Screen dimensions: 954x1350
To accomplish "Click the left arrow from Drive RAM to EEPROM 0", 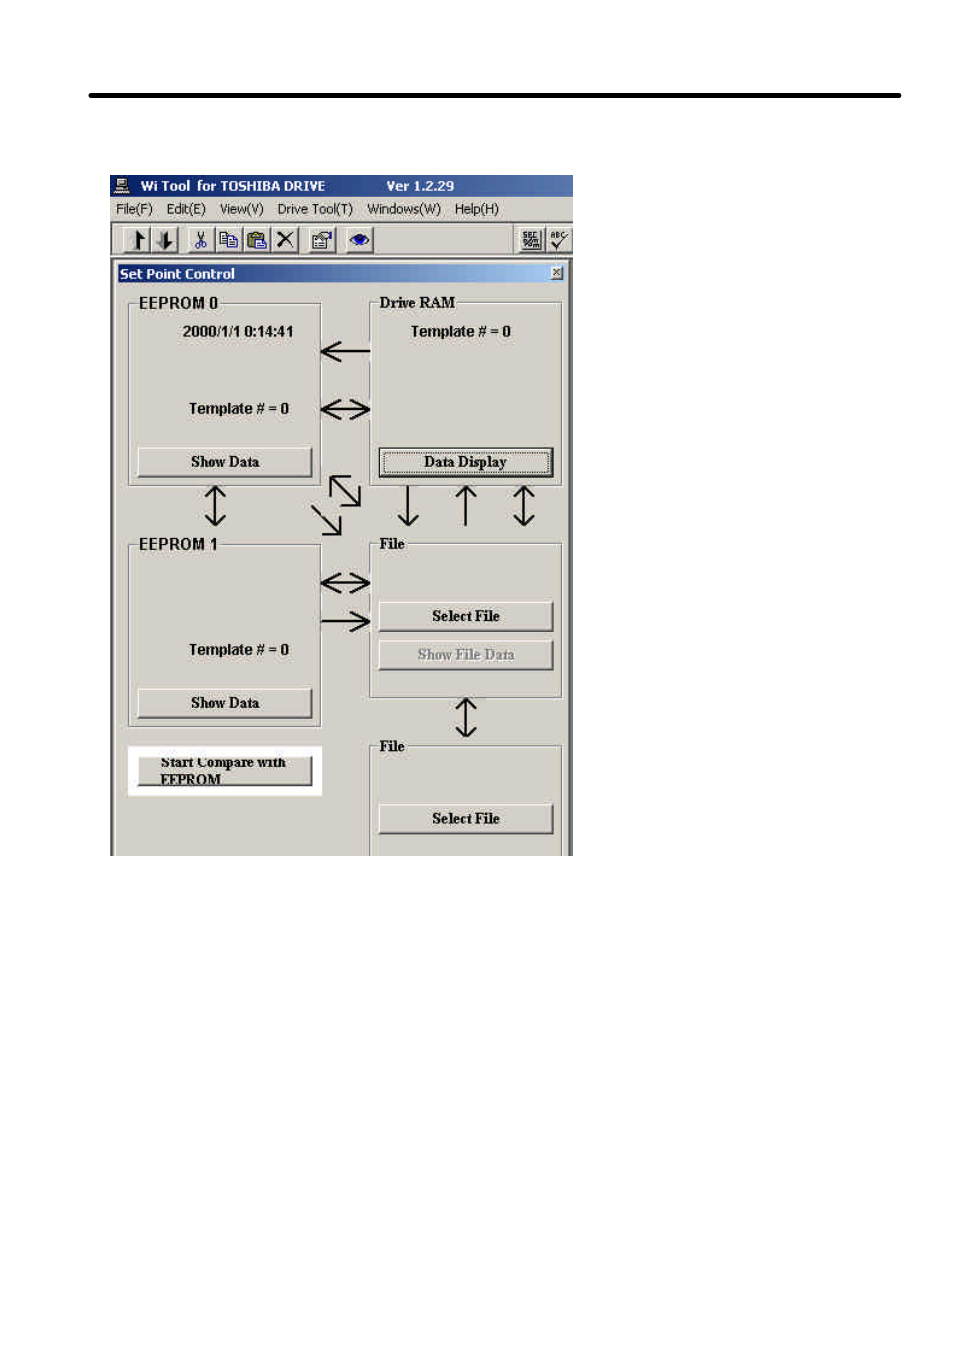I will (x=345, y=351).
